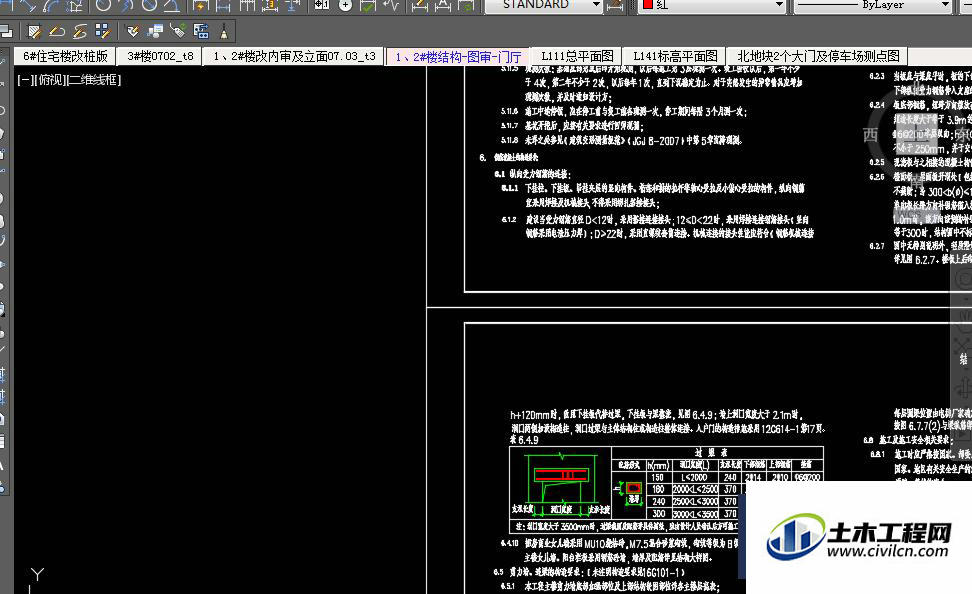972x594 pixels.
Task: Select the Ordinate dimension tool
Action: tap(75, 6)
